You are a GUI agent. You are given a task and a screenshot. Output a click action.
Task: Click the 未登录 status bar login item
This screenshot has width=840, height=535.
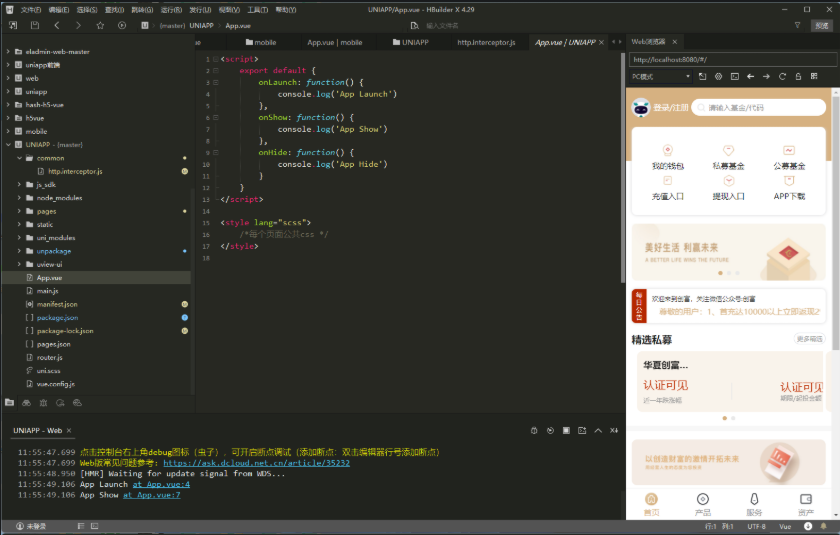[31, 526]
